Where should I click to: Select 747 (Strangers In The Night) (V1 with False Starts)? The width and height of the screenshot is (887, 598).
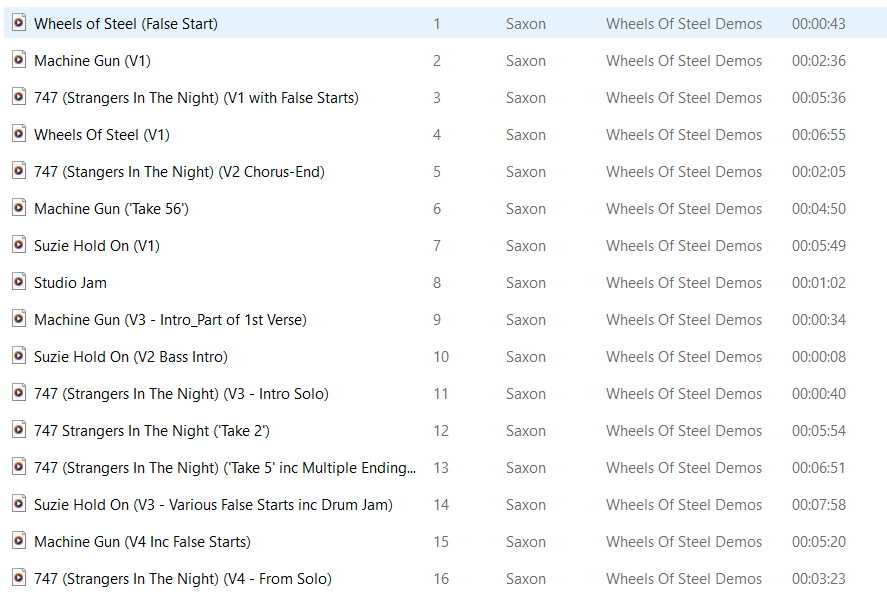click(196, 98)
